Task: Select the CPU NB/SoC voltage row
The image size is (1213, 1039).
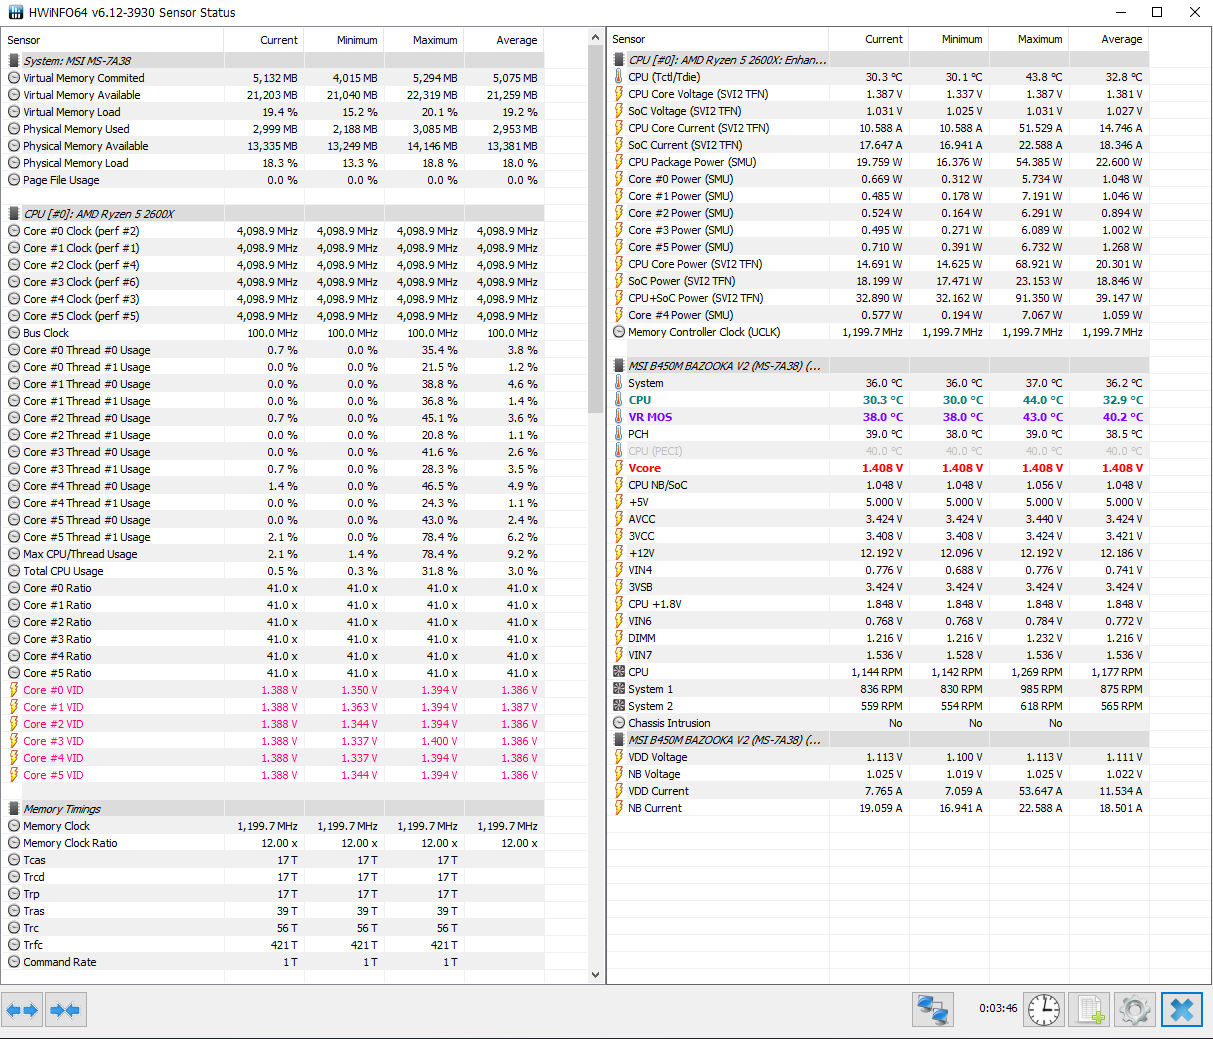Action: 878,485
